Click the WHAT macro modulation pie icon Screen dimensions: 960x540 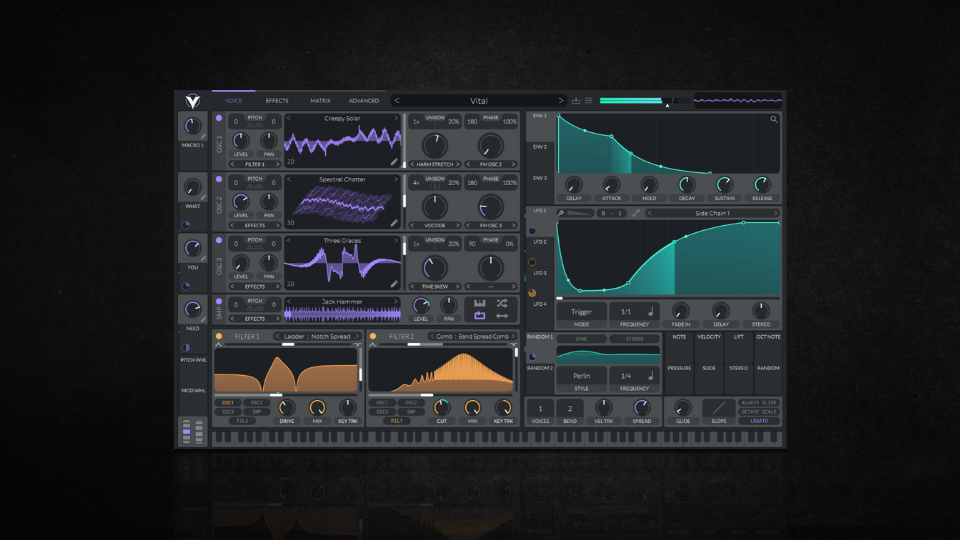pyautogui.click(x=186, y=225)
